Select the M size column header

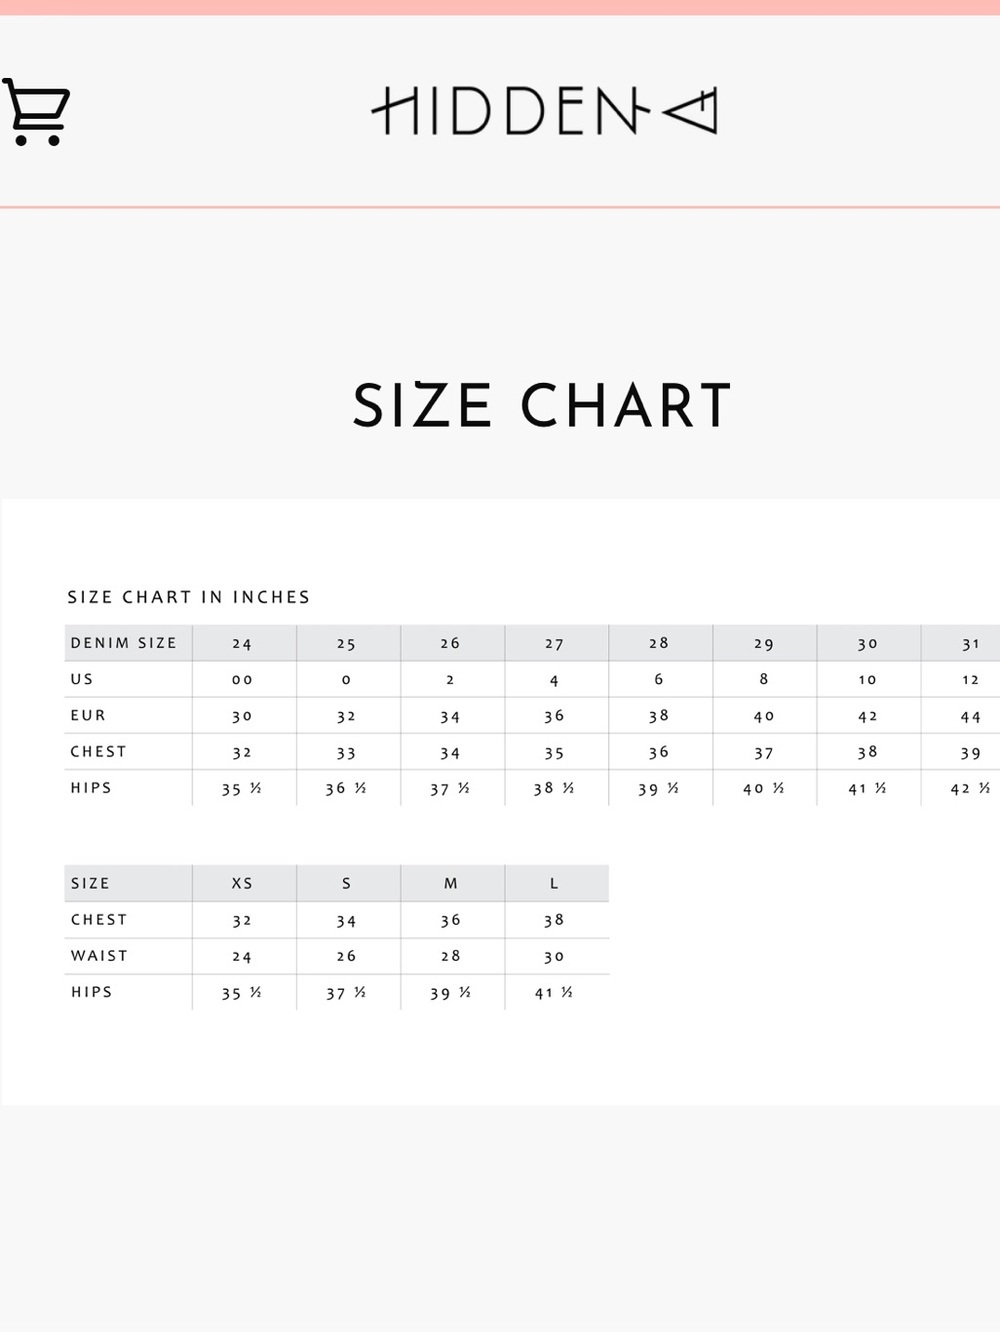tap(451, 883)
